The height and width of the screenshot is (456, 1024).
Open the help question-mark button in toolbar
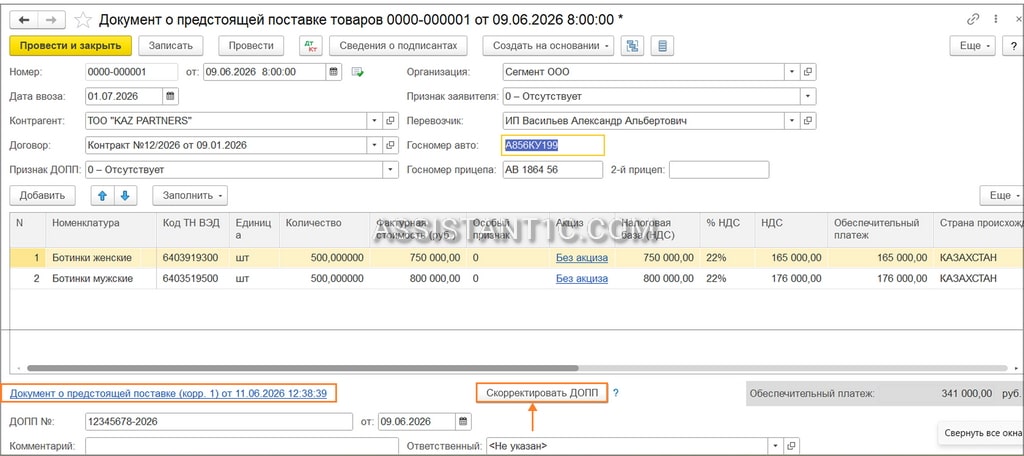click(x=1014, y=46)
